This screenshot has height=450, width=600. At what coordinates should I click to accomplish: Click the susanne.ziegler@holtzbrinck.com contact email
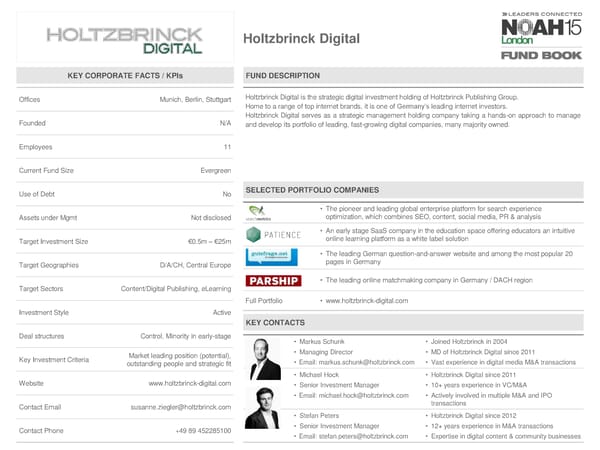[181, 407]
